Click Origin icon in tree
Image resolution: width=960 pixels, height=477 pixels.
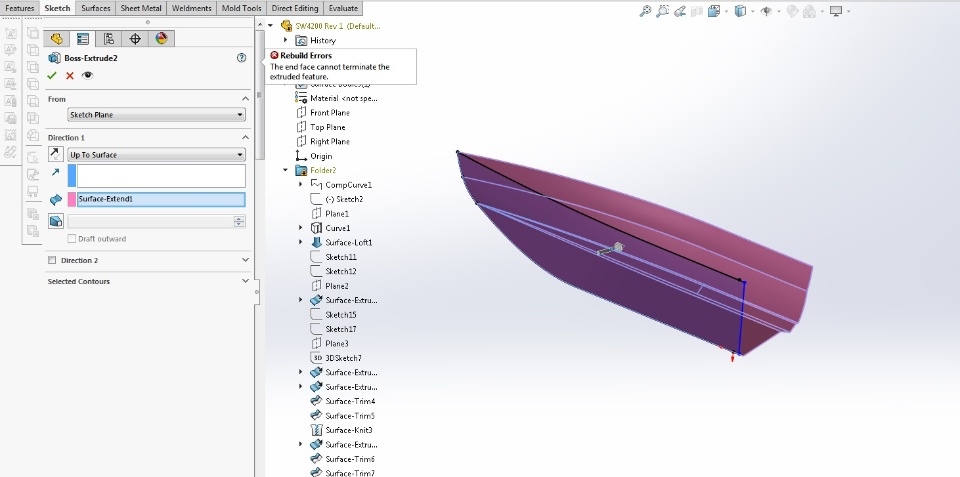[x=301, y=156]
